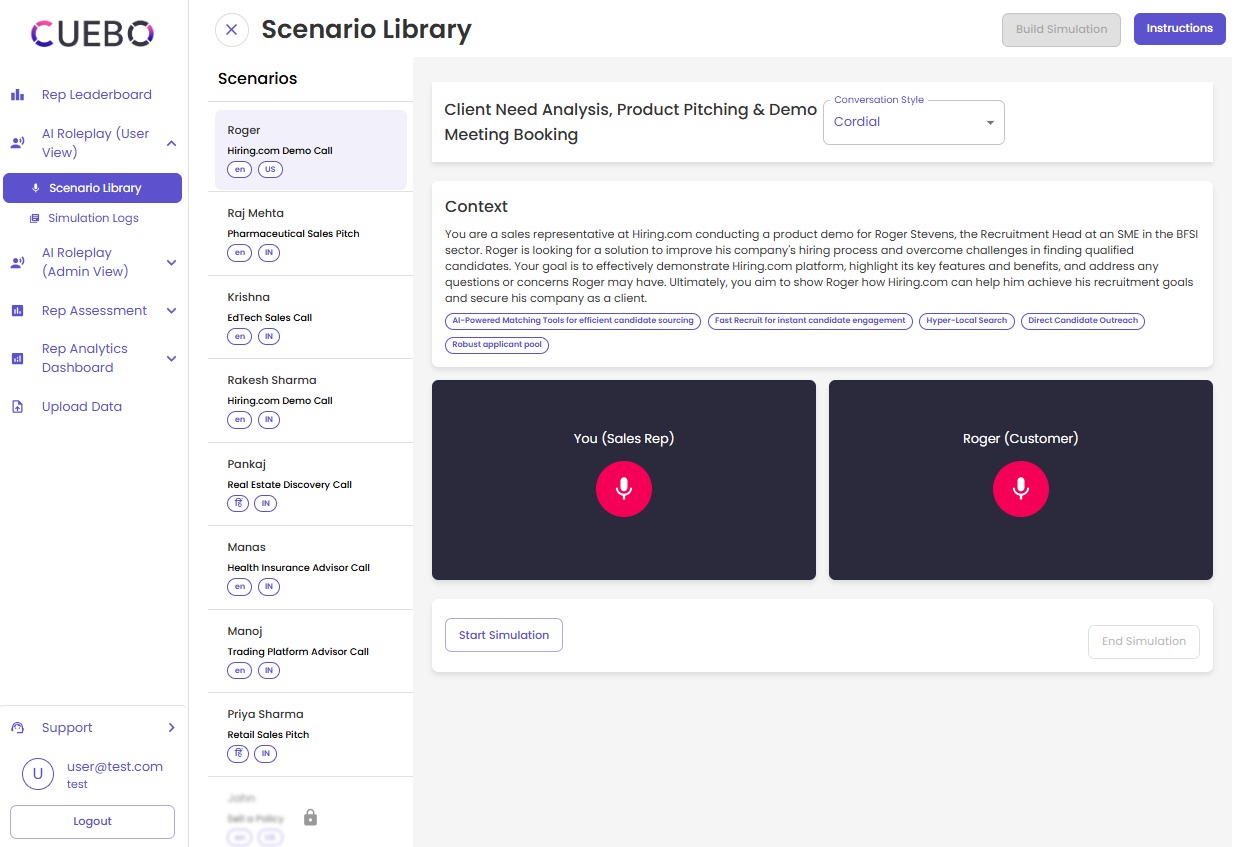Open the Support menu item
The height and width of the screenshot is (847, 1258).
pos(93,728)
